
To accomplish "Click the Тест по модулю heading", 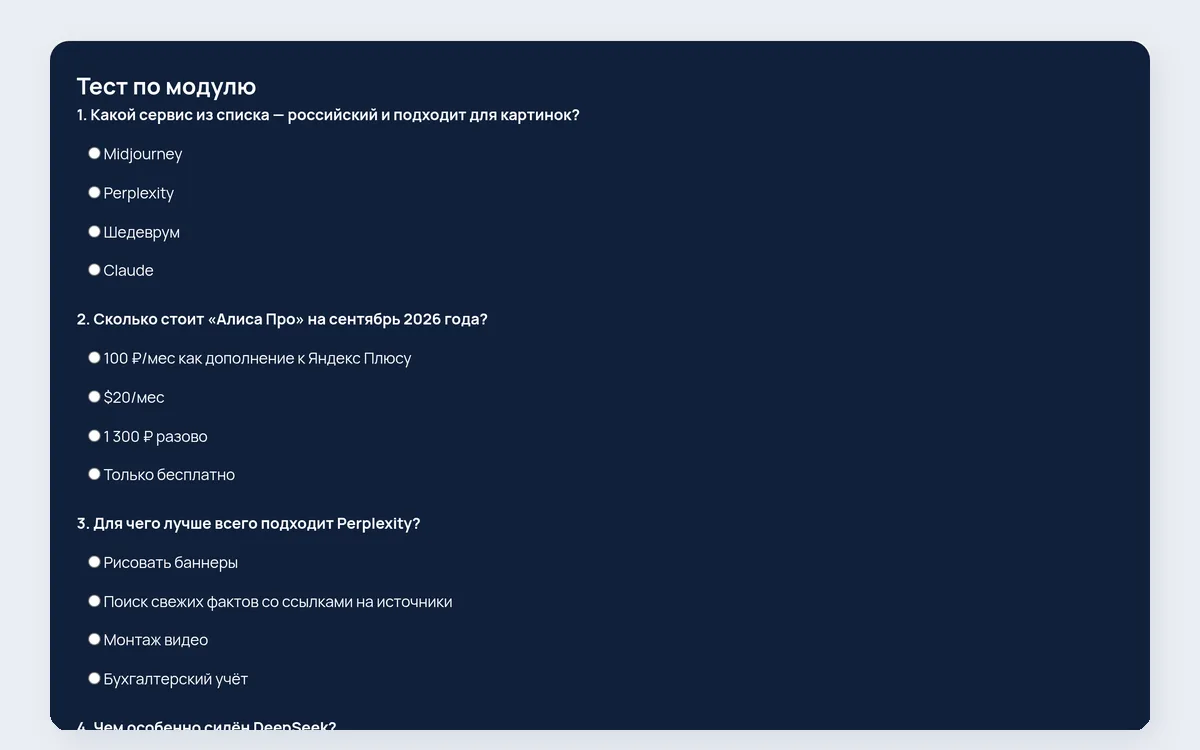I will (166, 87).
